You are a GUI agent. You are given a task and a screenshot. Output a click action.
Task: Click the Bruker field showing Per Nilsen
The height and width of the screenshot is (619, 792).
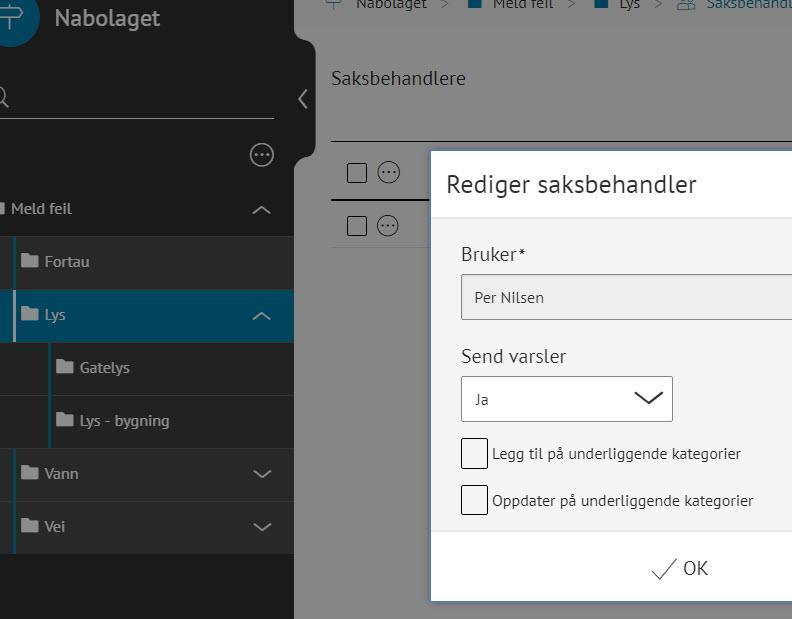click(626, 297)
